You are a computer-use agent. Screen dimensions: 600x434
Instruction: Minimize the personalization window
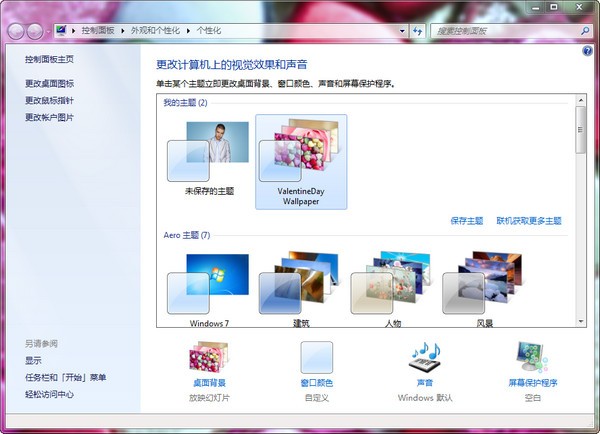pos(536,8)
